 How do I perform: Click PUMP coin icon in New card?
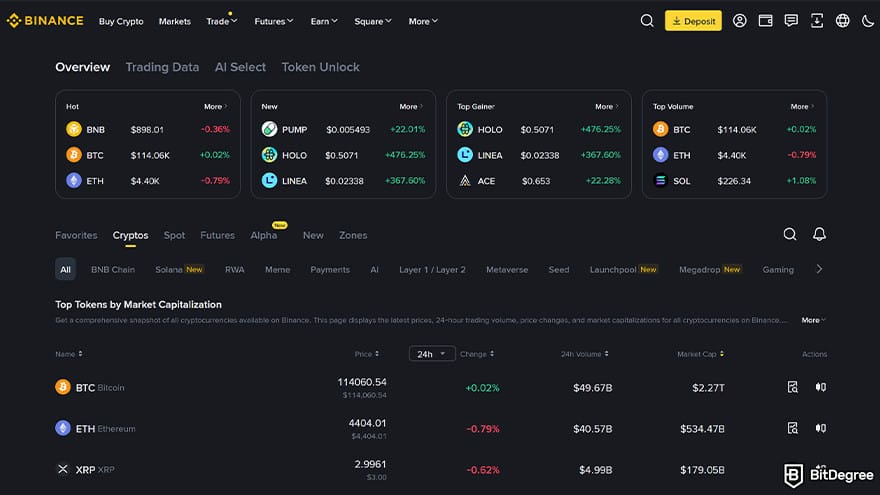click(269, 129)
